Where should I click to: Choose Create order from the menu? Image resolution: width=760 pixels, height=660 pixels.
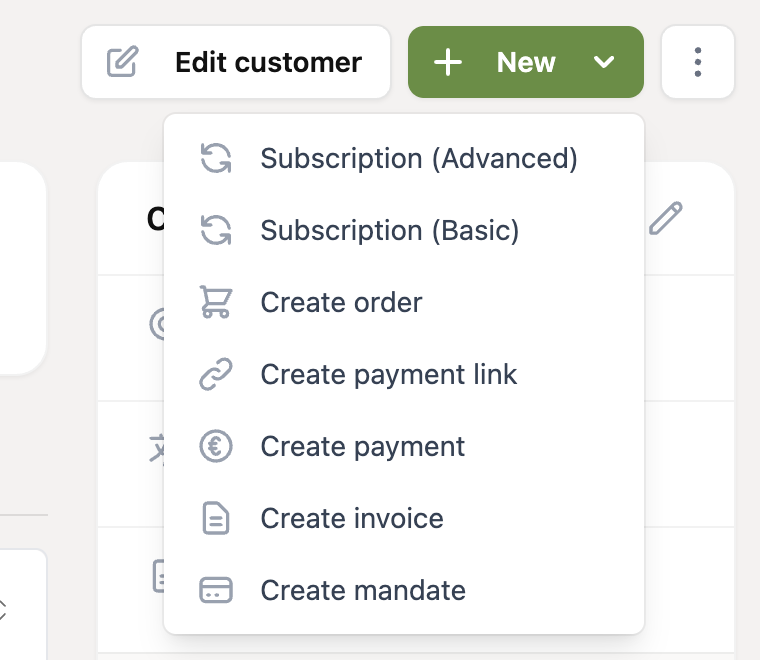[404, 302]
